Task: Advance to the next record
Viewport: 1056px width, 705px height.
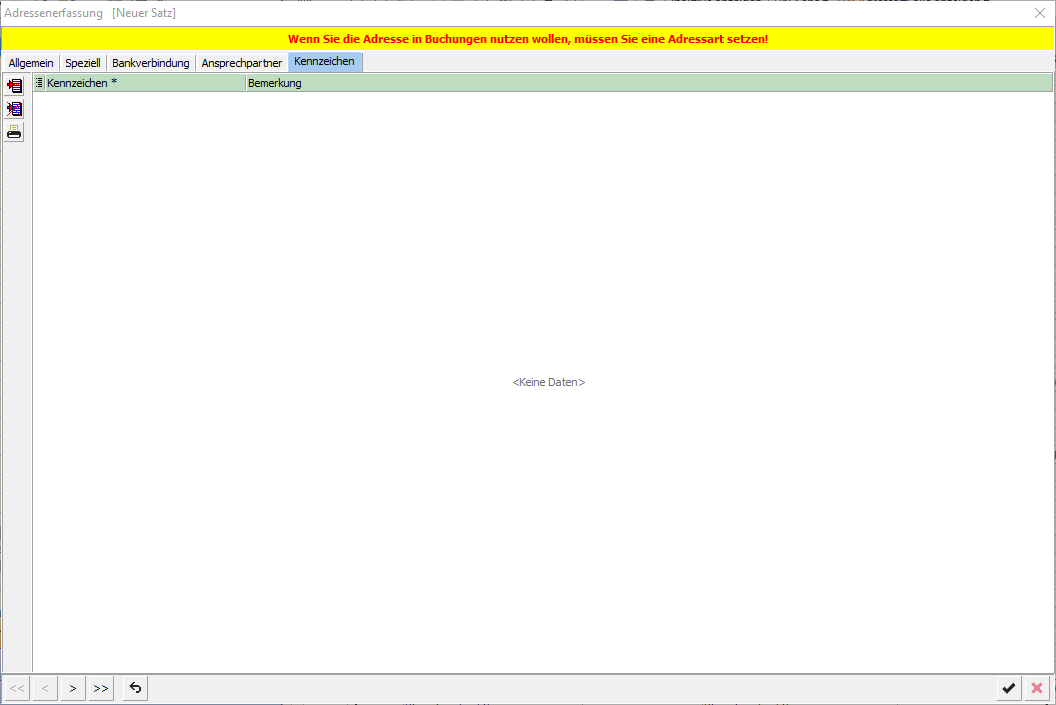Action: tap(73, 688)
